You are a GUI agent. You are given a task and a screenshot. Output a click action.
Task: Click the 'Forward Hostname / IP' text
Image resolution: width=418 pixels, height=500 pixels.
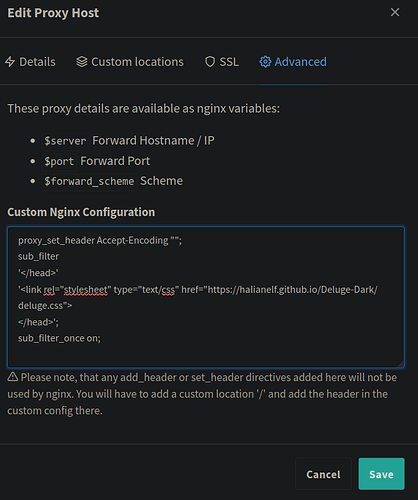click(x=153, y=141)
